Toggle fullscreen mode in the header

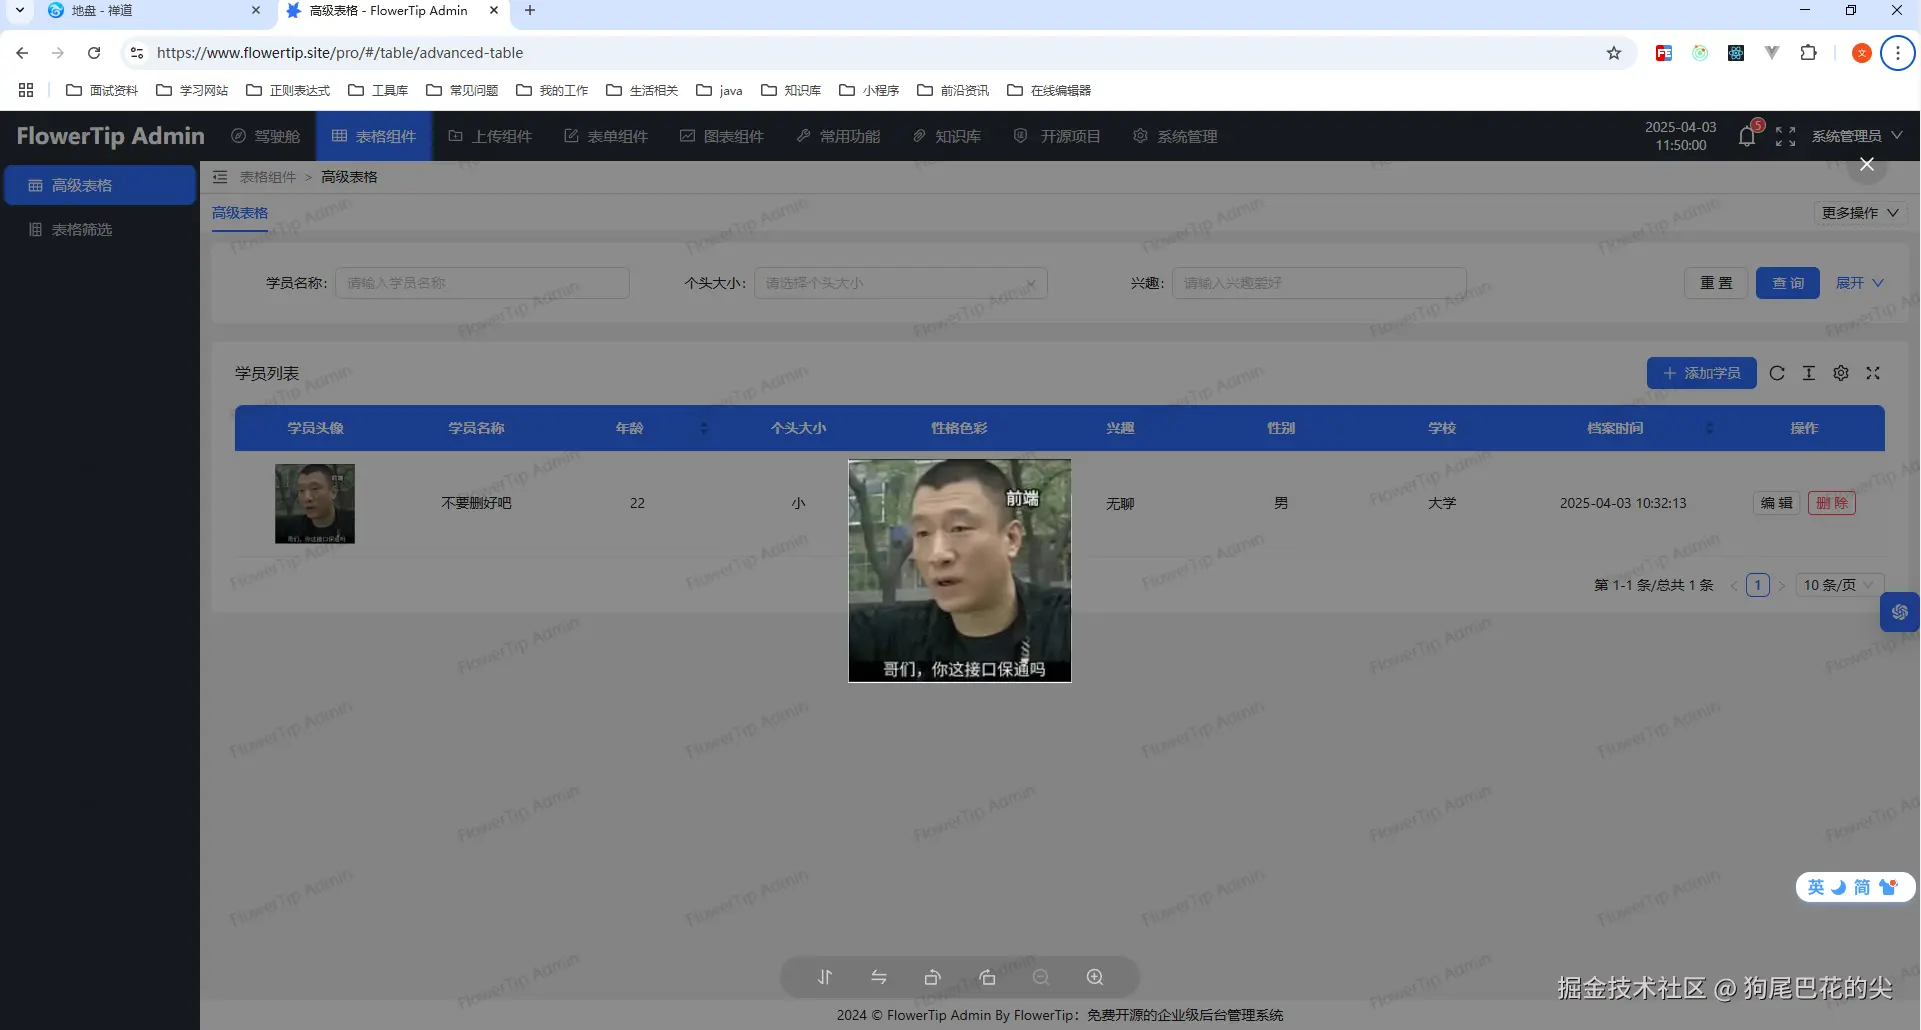click(x=1785, y=136)
